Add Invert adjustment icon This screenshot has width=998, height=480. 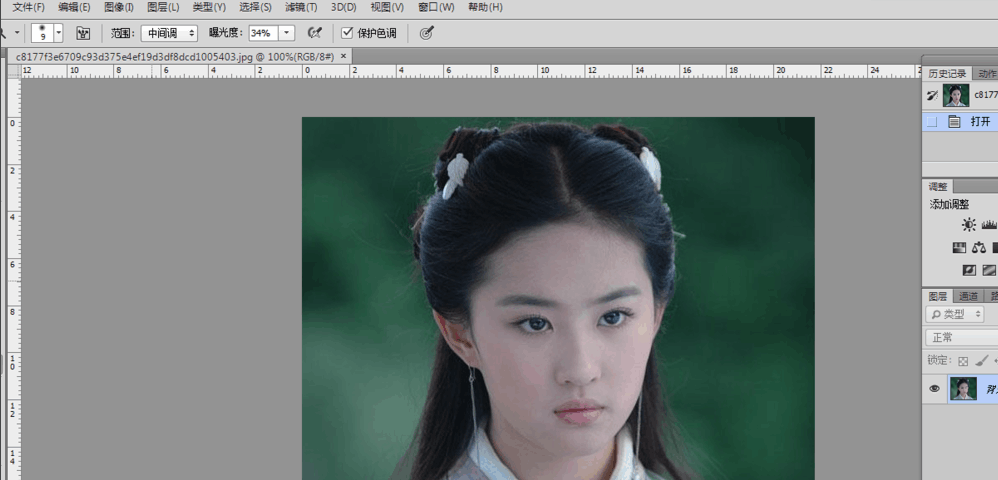(x=969, y=271)
